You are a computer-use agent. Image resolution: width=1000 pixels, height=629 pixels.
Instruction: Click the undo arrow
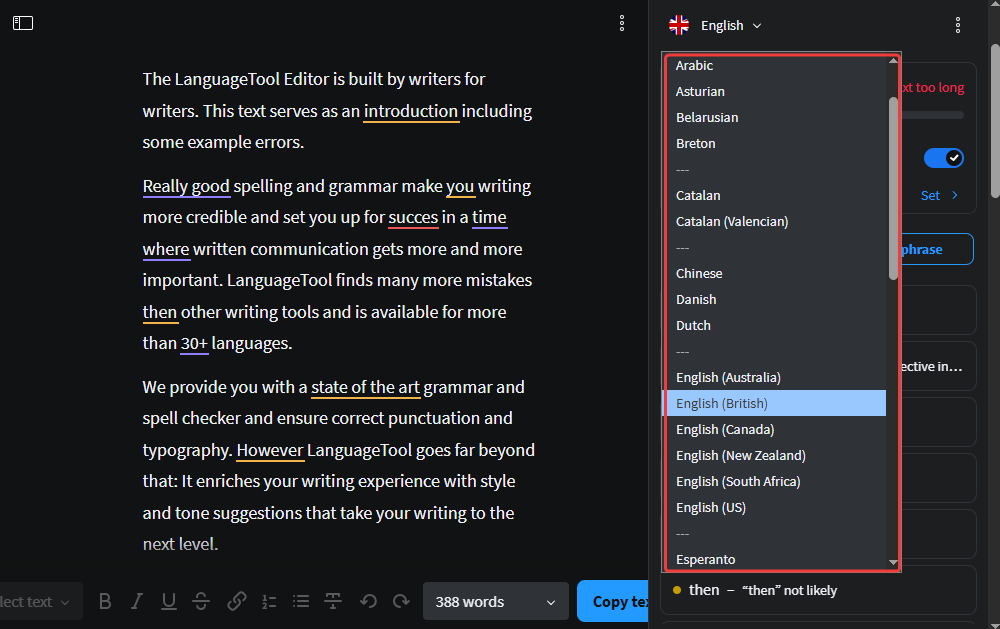coord(368,601)
